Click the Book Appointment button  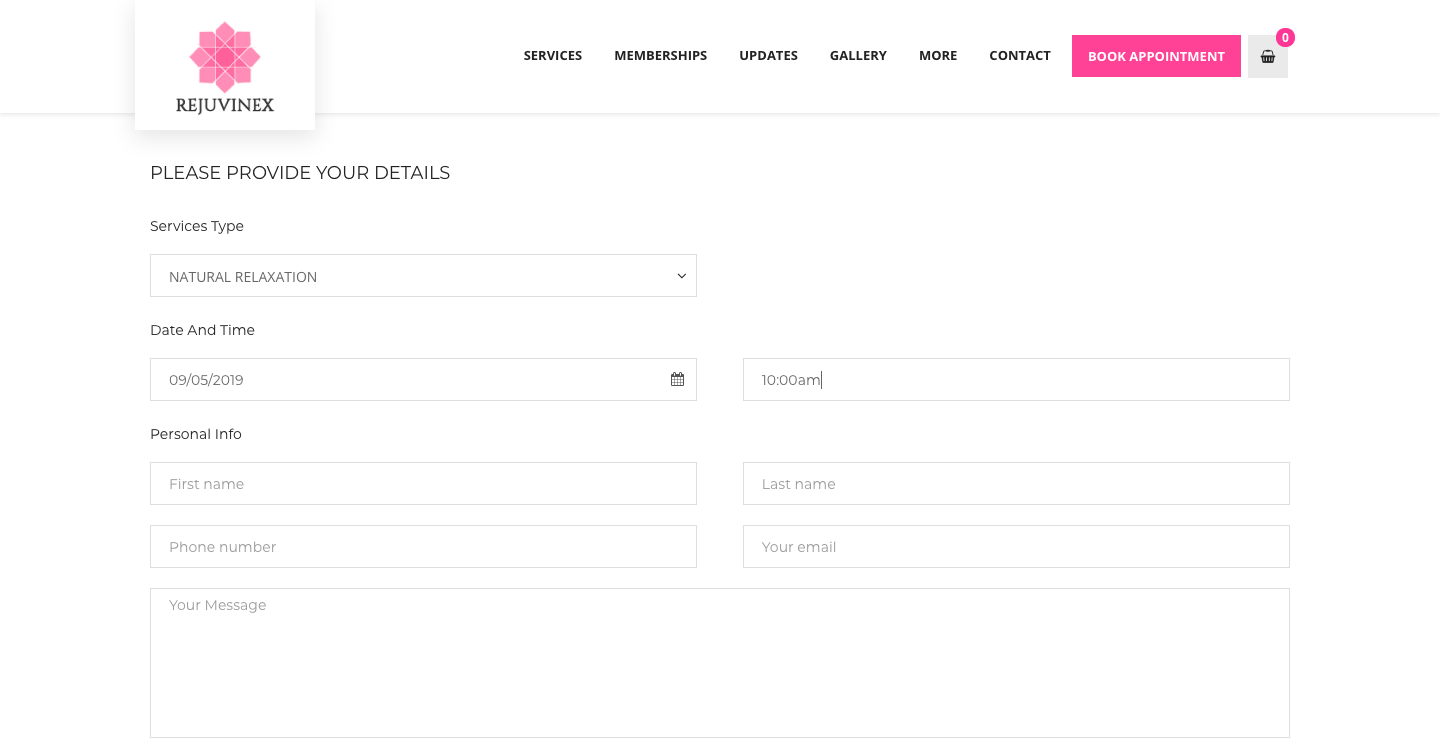1156,56
